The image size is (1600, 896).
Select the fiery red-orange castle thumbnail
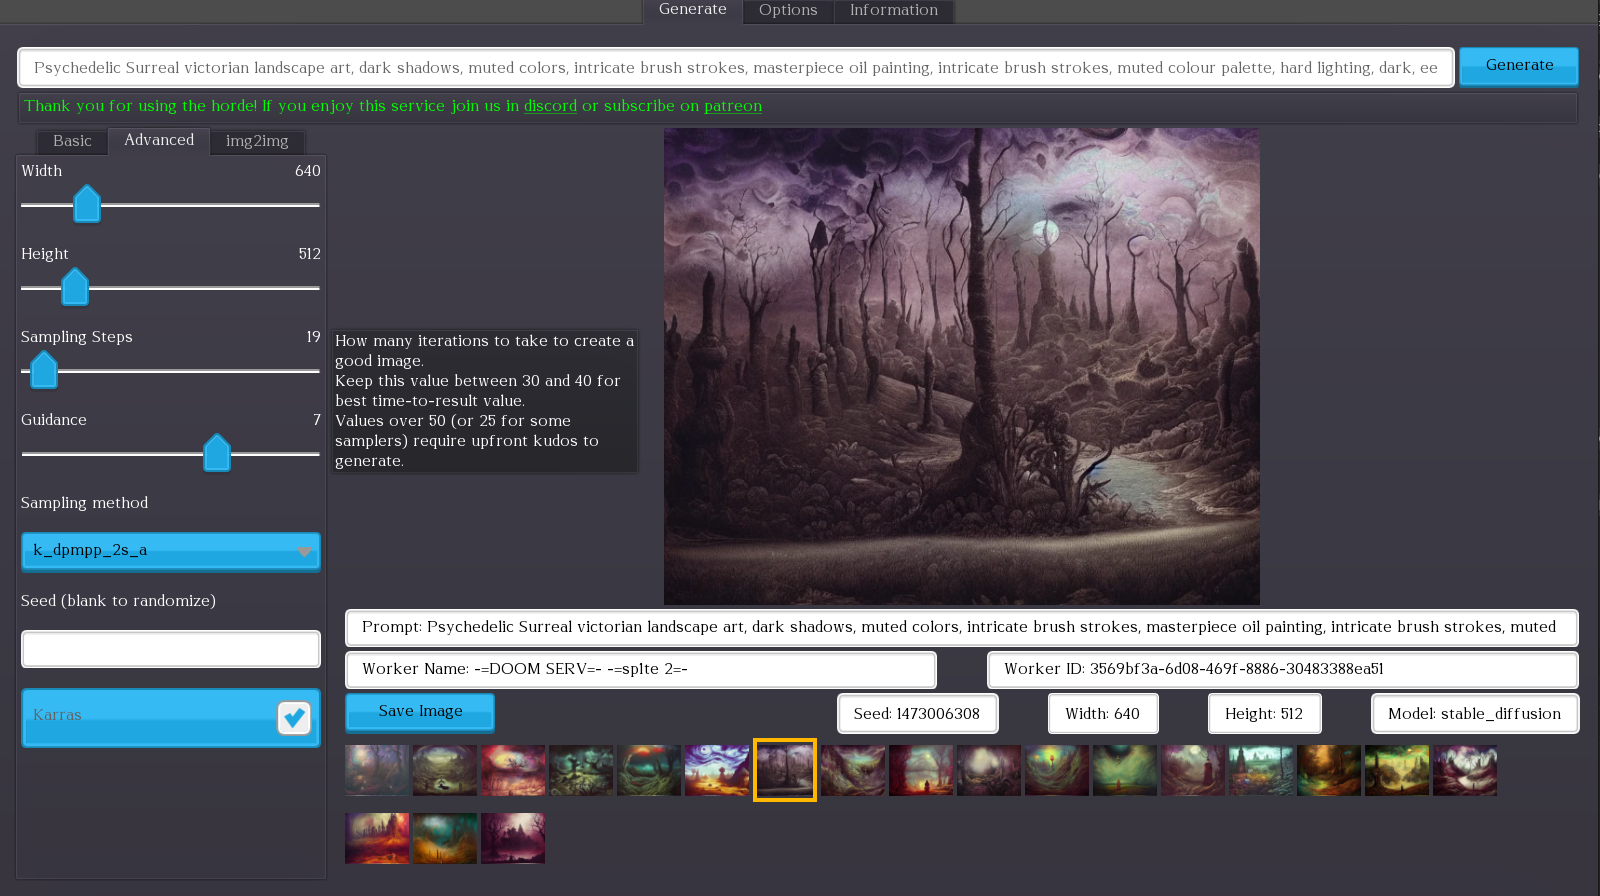pyautogui.click(x=377, y=838)
